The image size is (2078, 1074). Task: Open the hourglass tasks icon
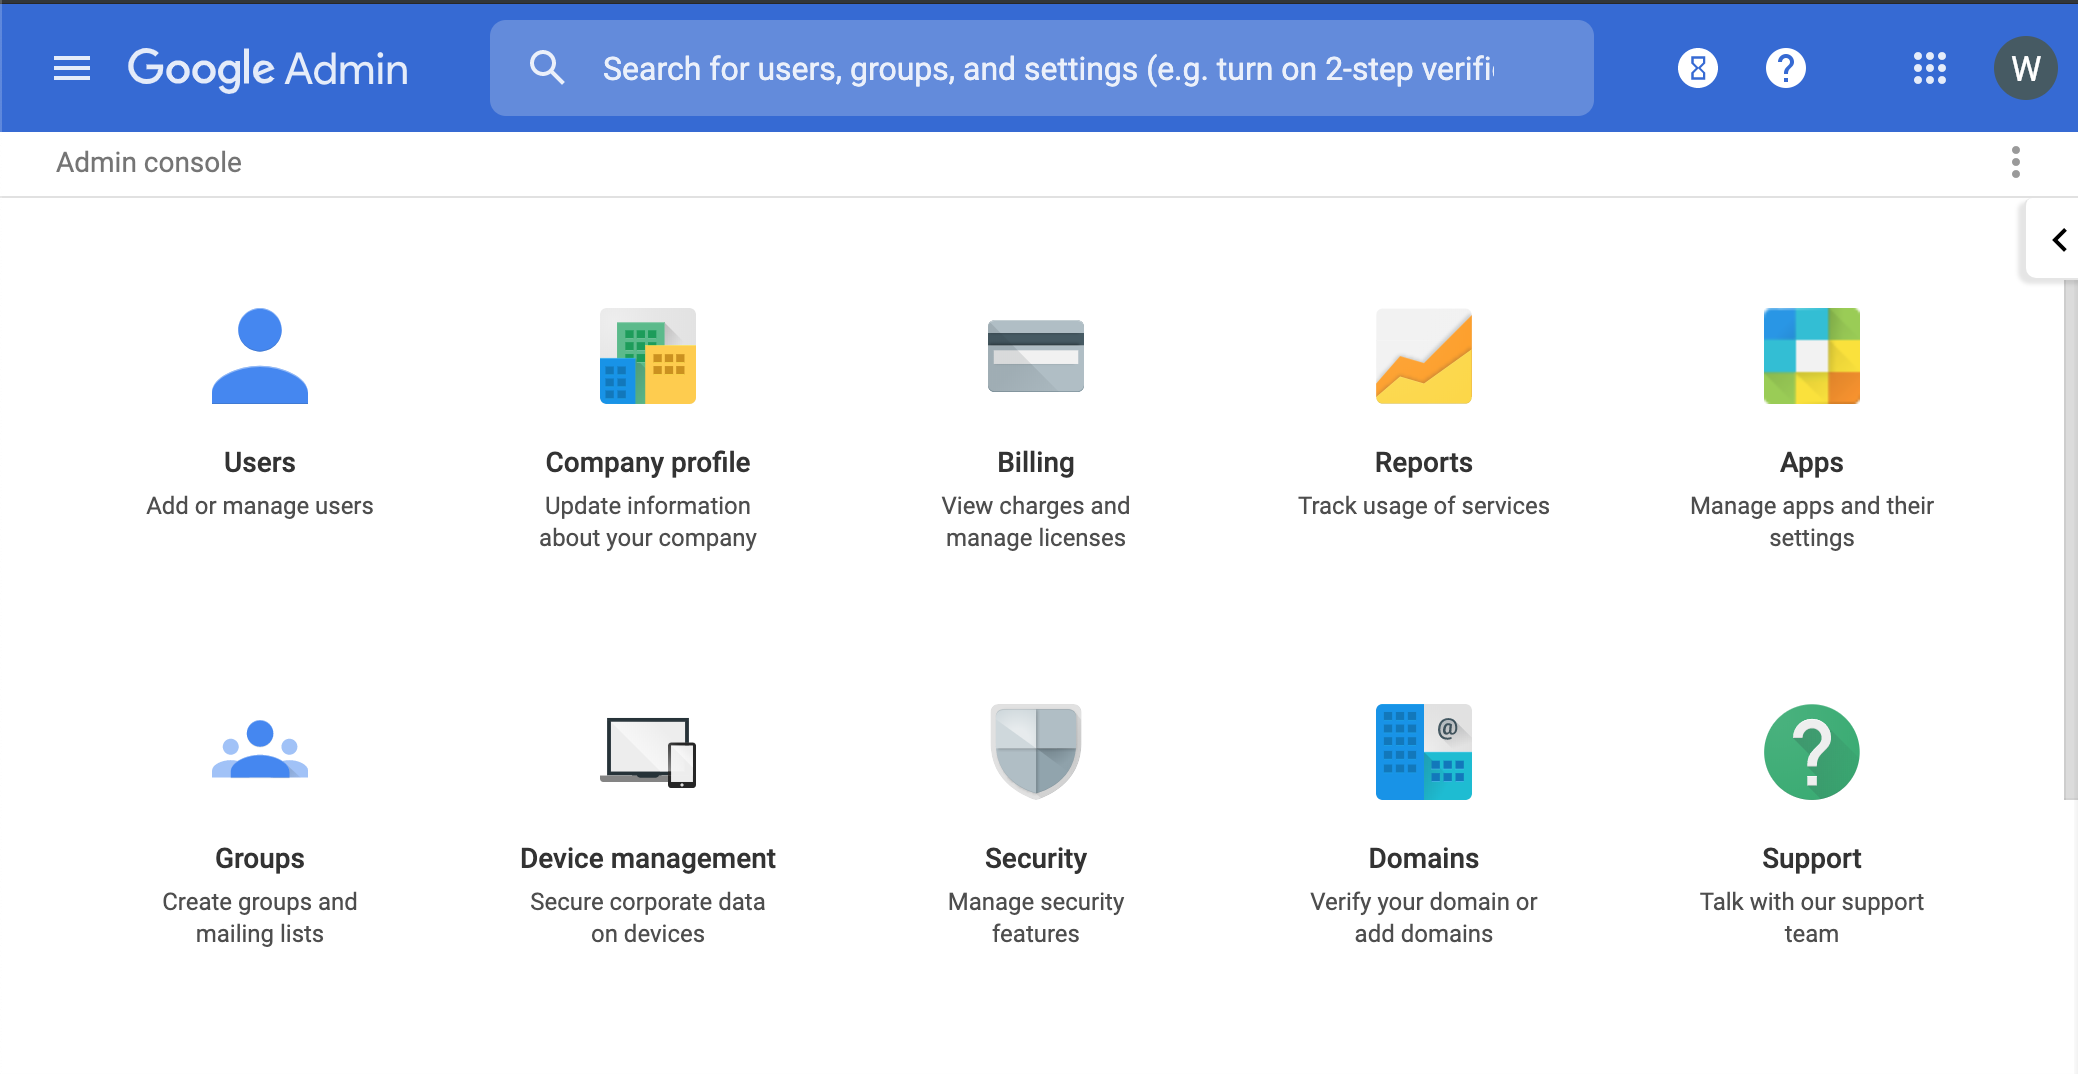pyautogui.click(x=1697, y=68)
